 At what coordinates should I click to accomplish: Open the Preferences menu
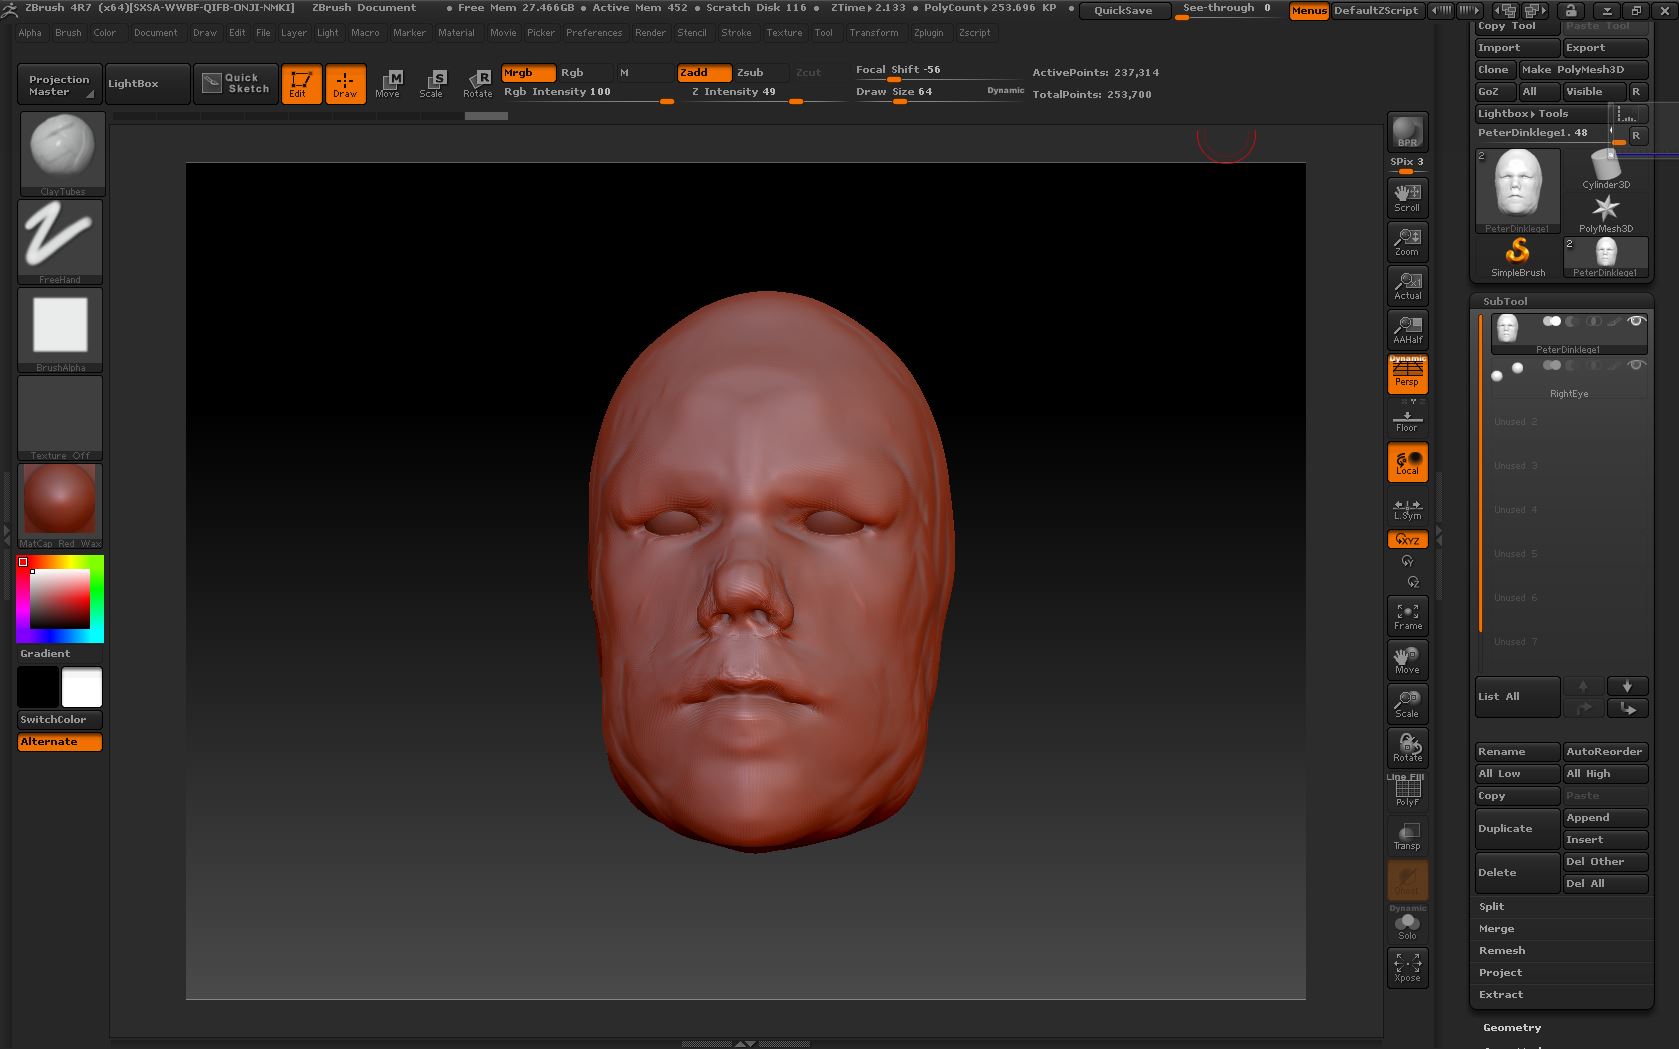click(x=594, y=33)
